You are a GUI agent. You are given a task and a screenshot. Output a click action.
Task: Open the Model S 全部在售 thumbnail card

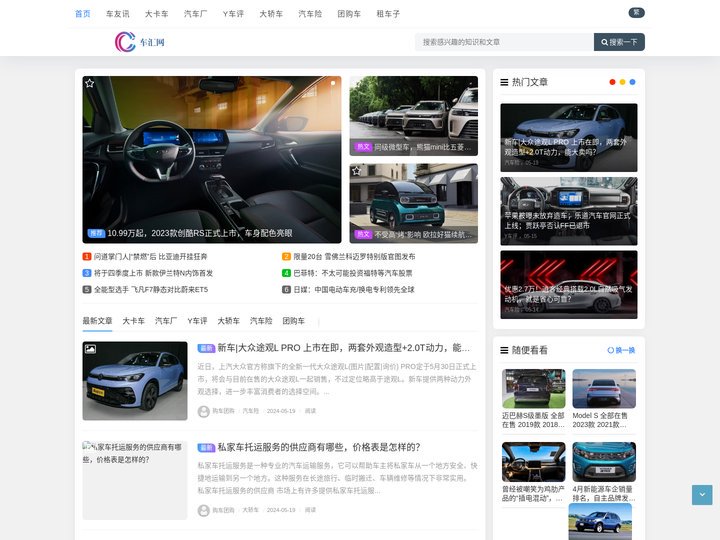coord(604,399)
